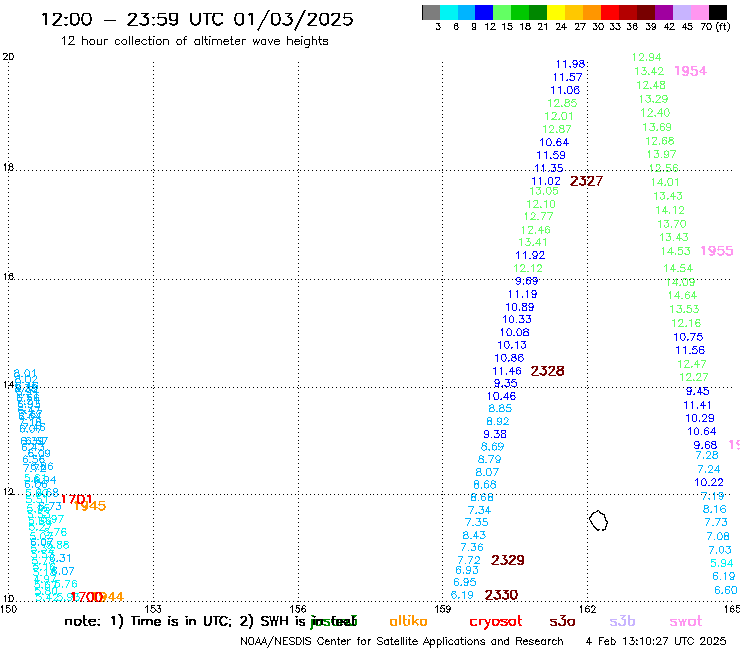
Task: Click wave height value 11.46
Action: coord(507,371)
